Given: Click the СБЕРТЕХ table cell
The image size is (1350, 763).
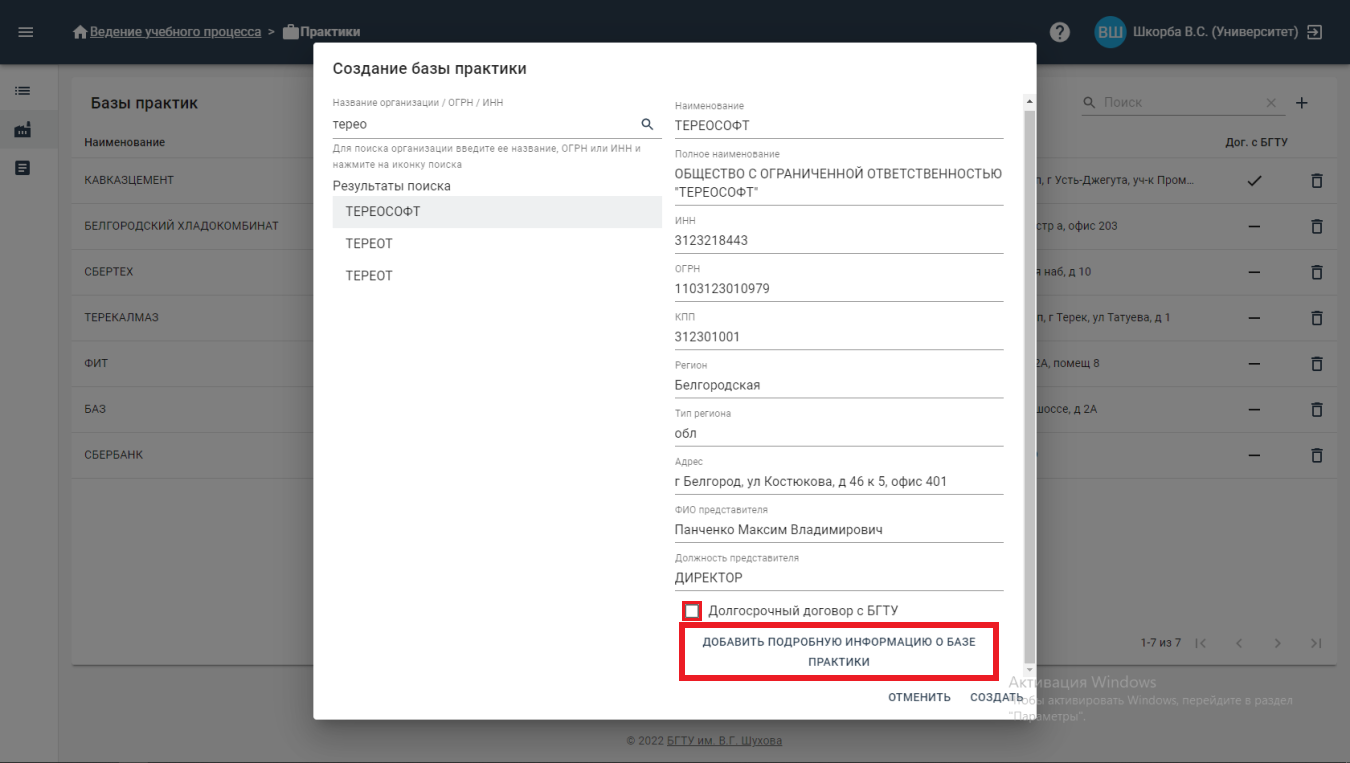Looking at the screenshot, I should (109, 272).
